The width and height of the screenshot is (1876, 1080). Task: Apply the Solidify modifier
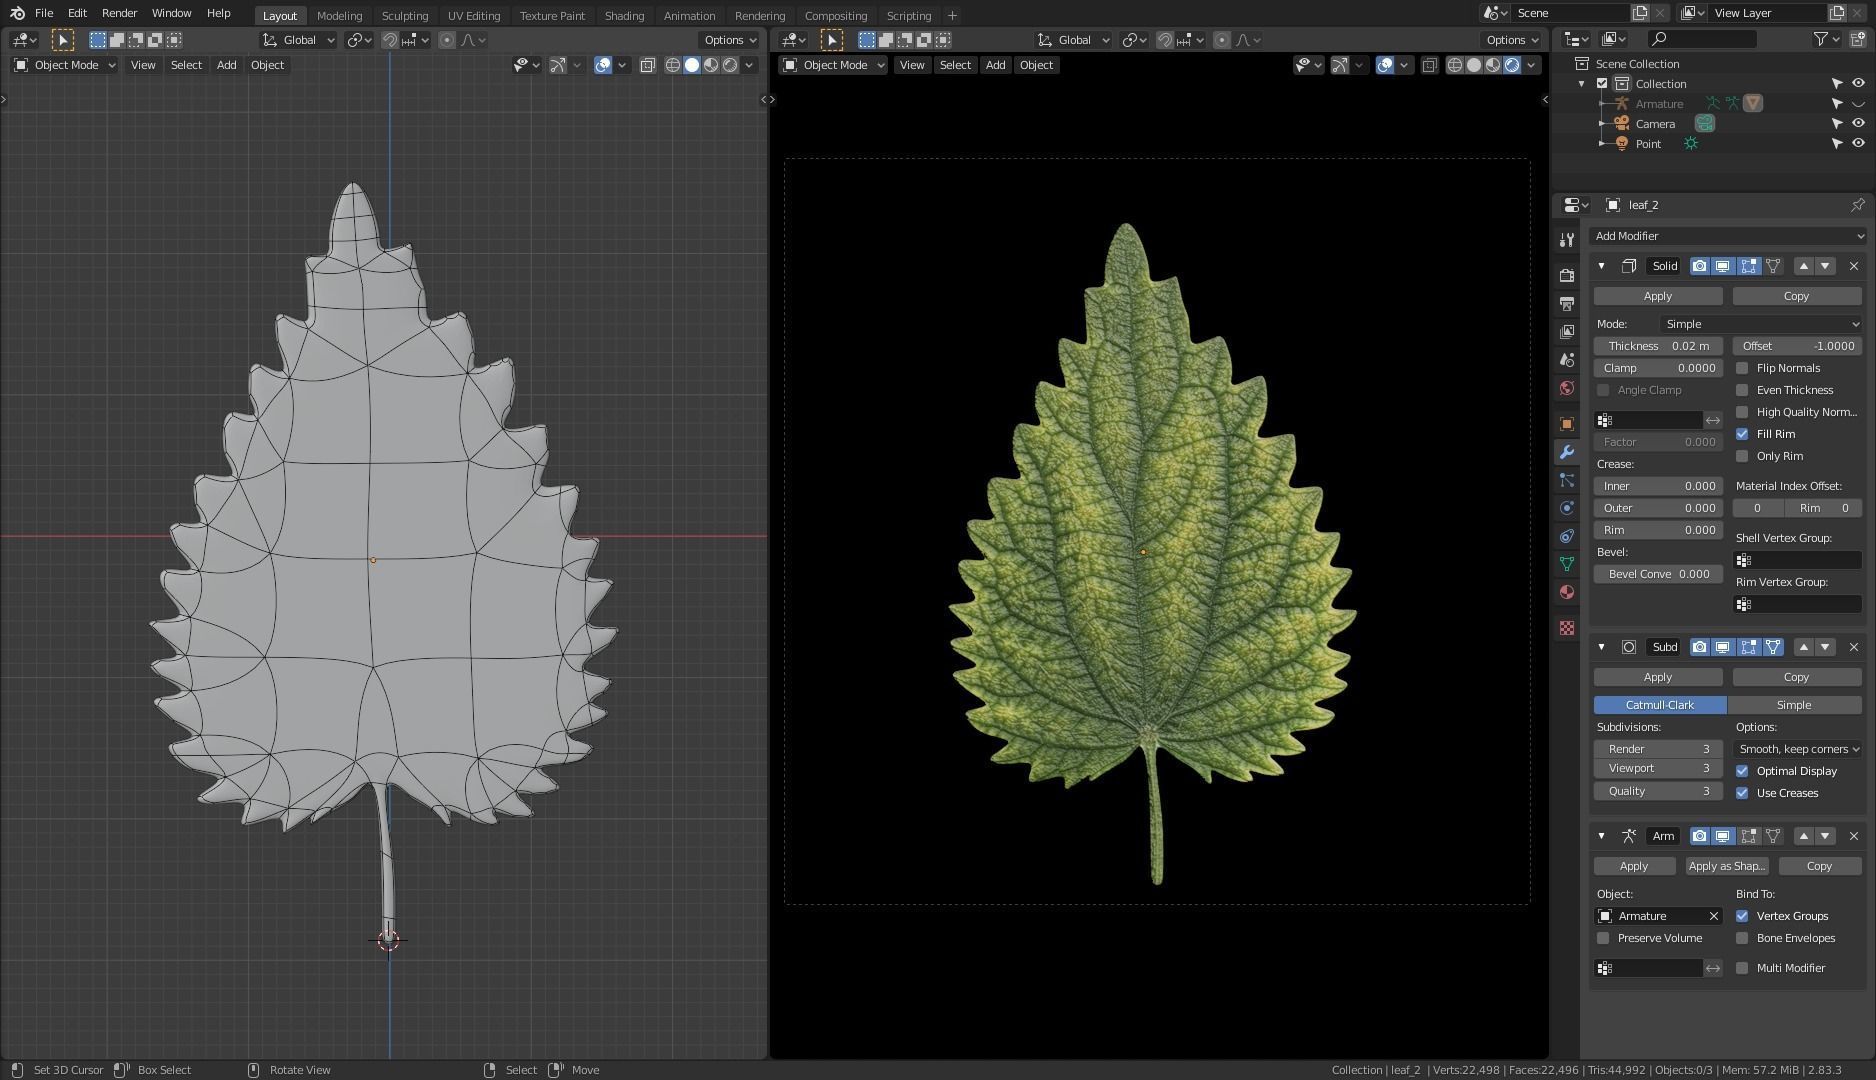[1658, 296]
